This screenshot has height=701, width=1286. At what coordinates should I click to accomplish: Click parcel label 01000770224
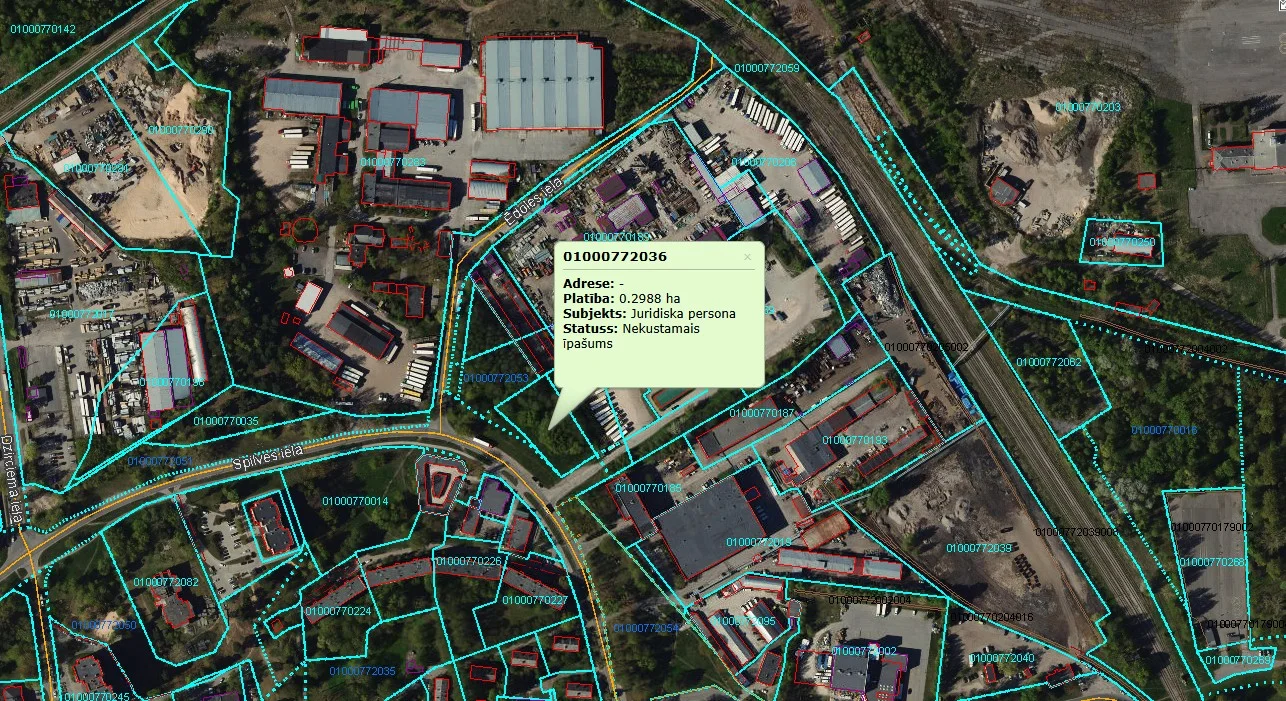(338, 611)
